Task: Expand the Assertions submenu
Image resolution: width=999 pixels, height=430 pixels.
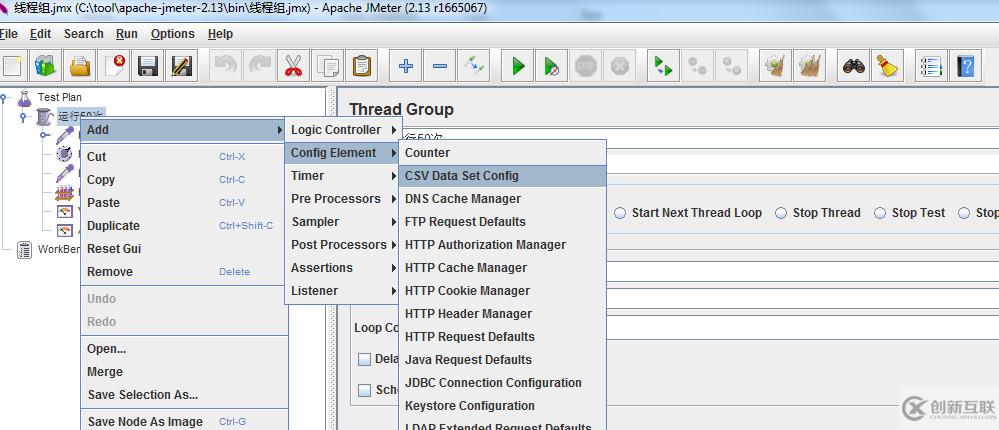Action: pos(343,268)
